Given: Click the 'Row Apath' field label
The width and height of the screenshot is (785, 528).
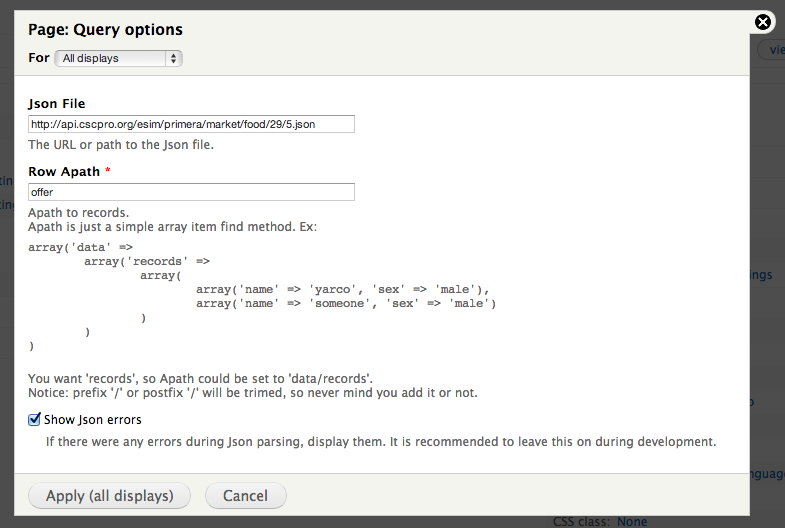Looking at the screenshot, I should (x=64, y=172).
